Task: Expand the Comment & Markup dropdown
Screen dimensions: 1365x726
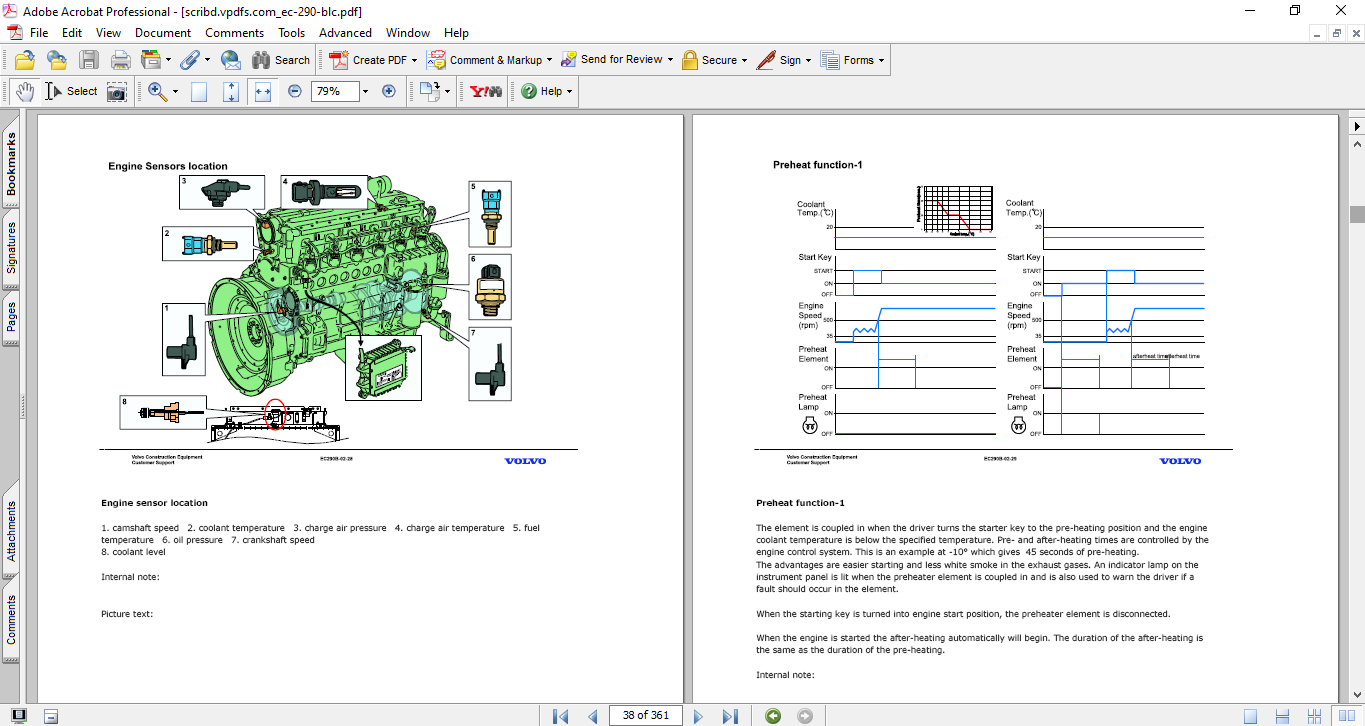Action: coord(550,60)
